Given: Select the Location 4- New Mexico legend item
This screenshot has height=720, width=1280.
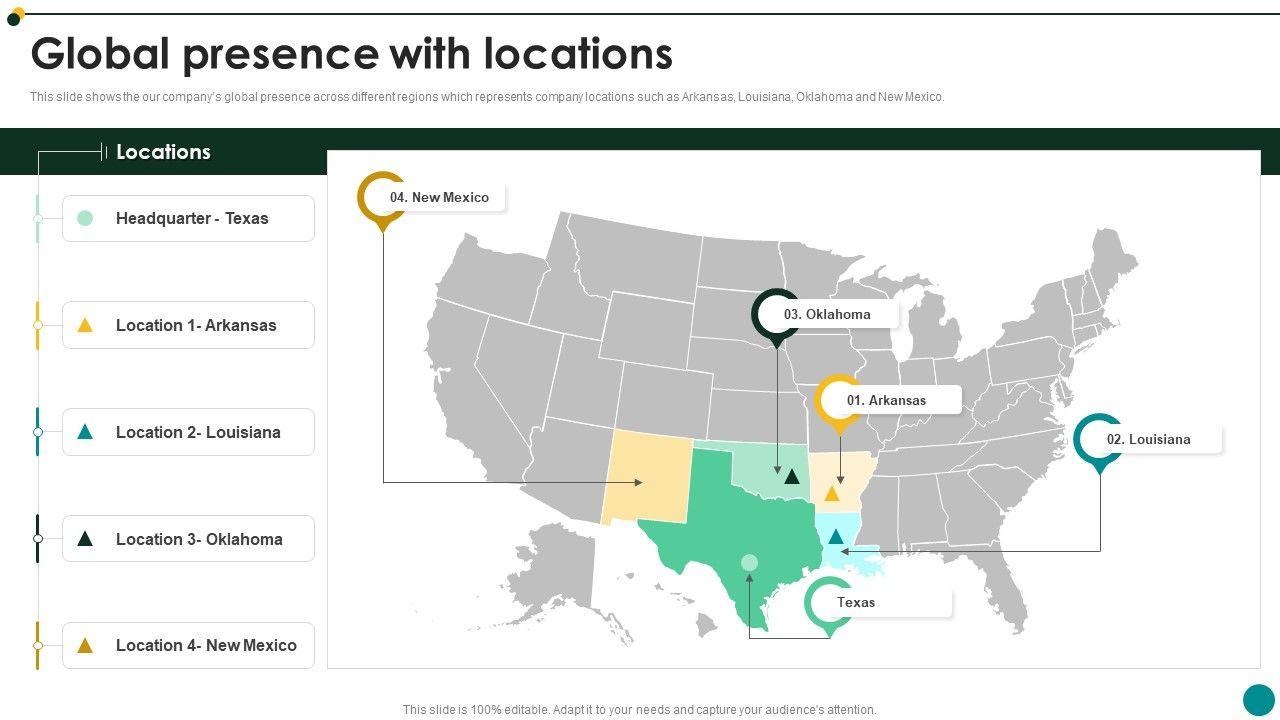Looking at the screenshot, I should [x=188, y=646].
